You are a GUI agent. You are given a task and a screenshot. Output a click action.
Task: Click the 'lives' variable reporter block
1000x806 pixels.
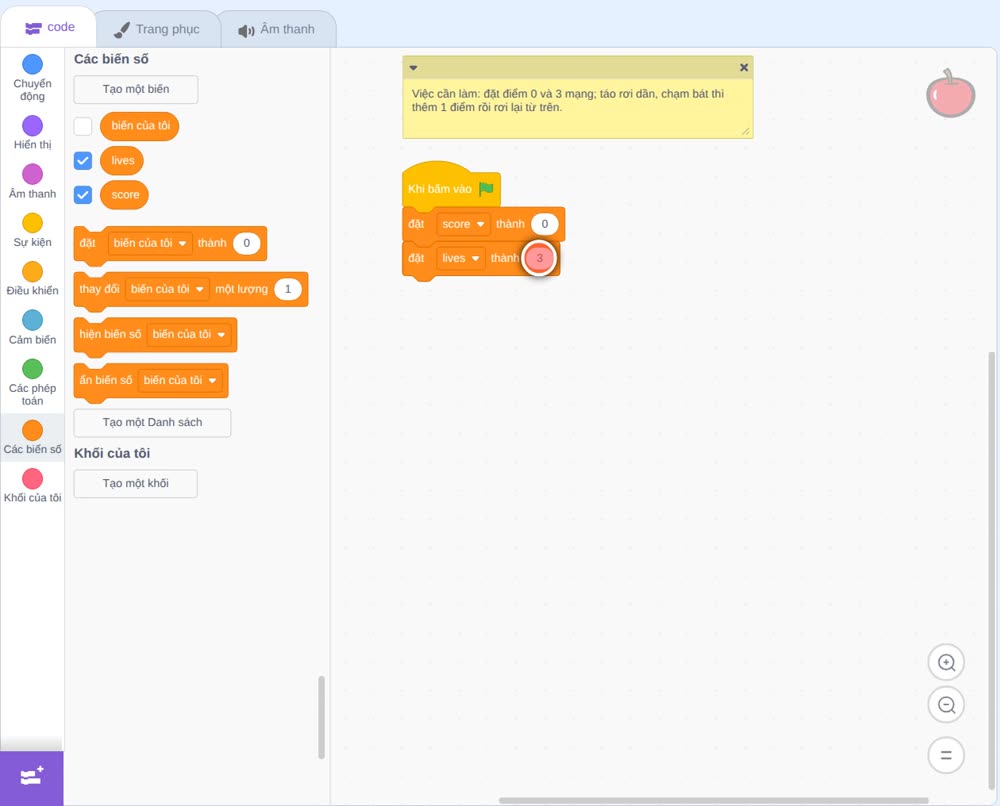coord(122,161)
